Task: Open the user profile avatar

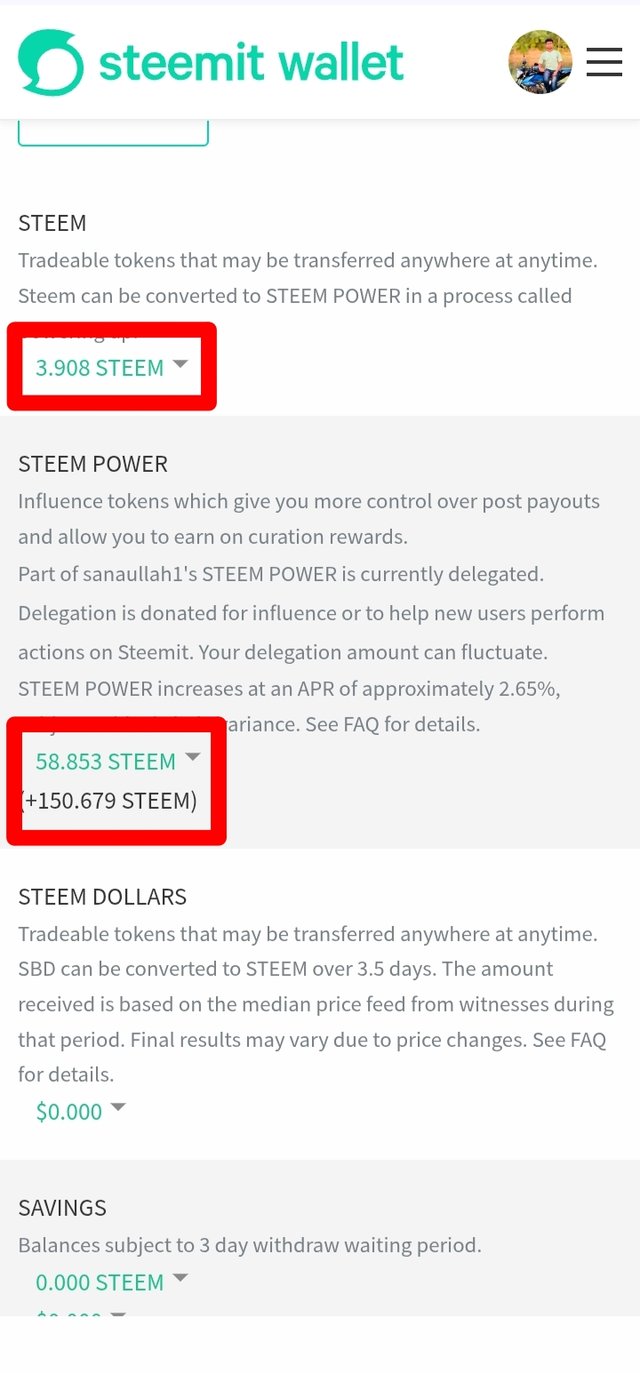Action: pos(540,62)
